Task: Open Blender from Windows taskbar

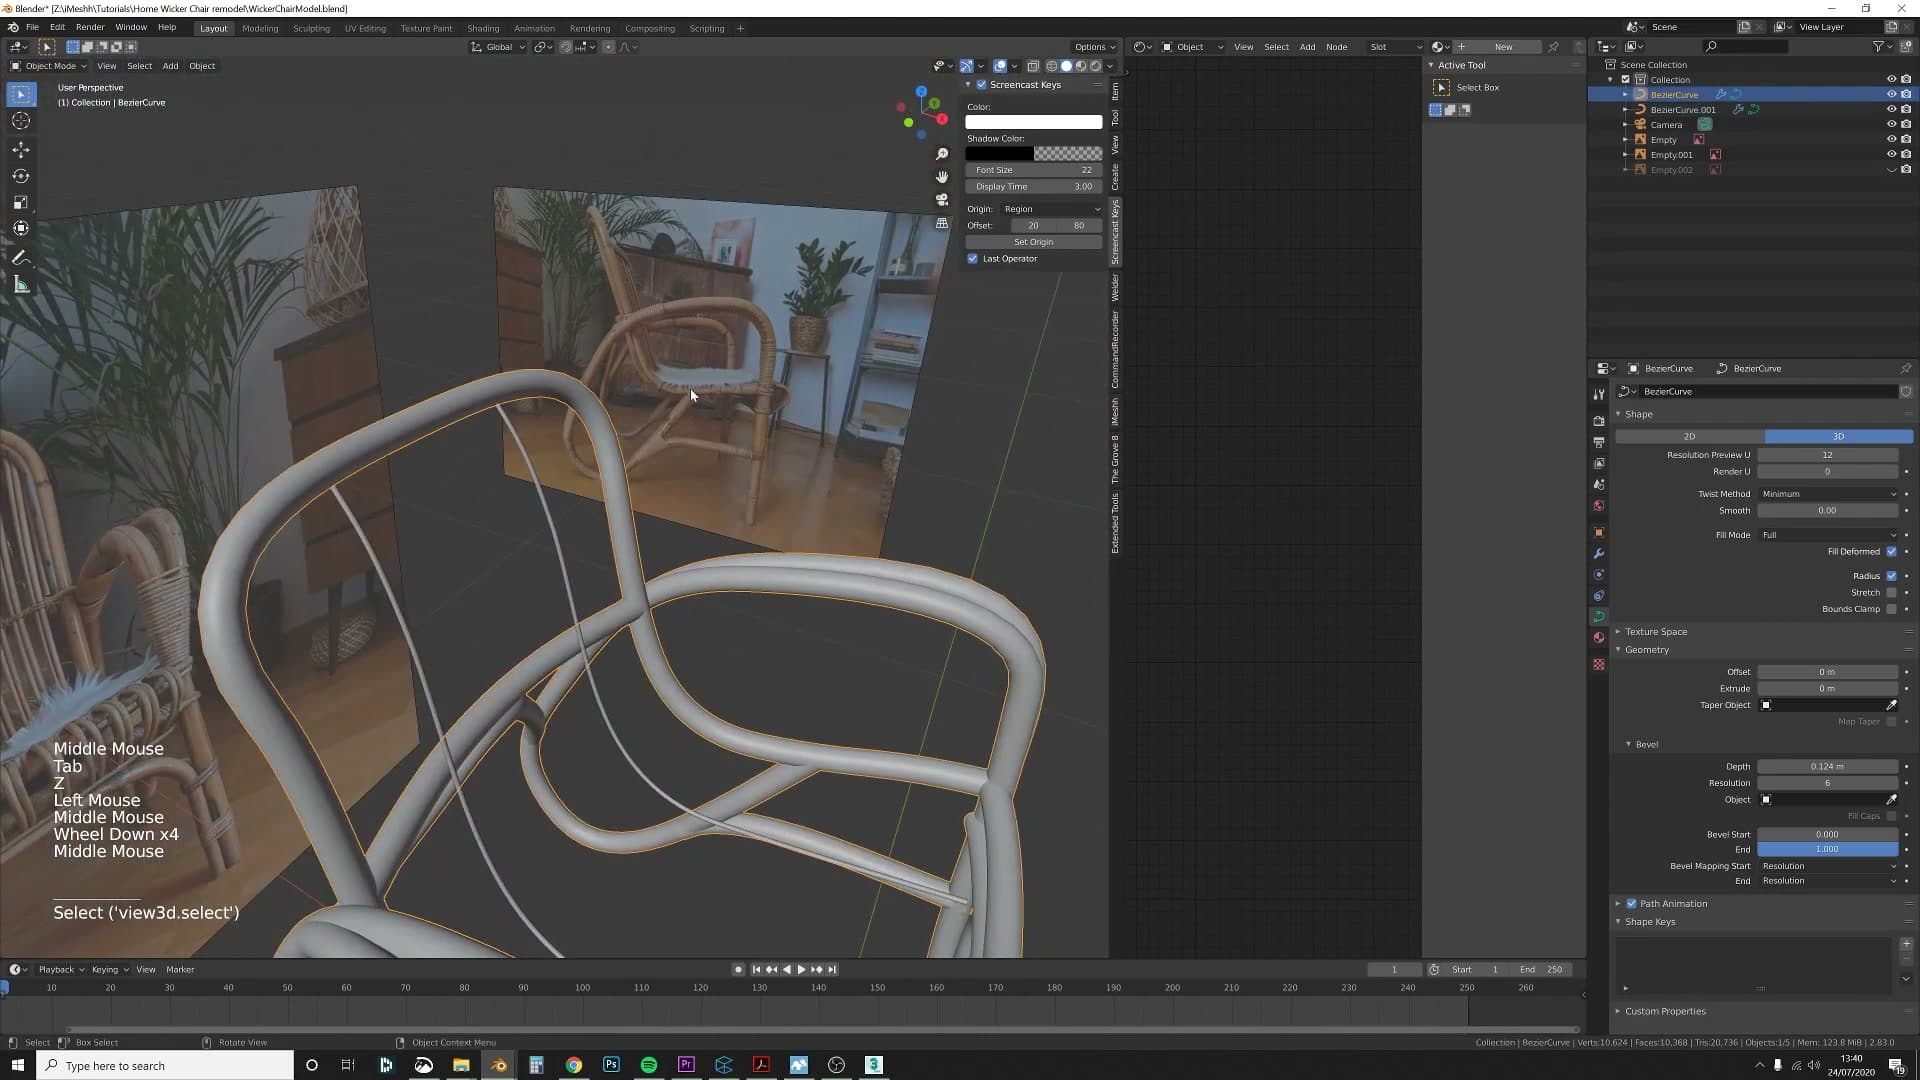Action: click(x=498, y=1065)
